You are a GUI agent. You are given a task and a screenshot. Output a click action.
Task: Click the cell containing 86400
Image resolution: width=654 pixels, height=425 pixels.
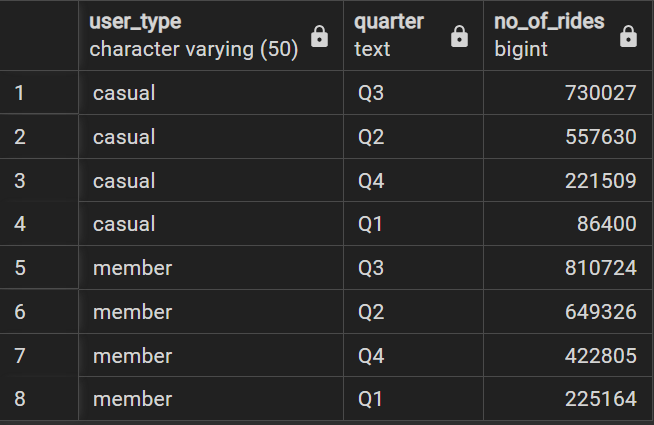pos(568,224)
